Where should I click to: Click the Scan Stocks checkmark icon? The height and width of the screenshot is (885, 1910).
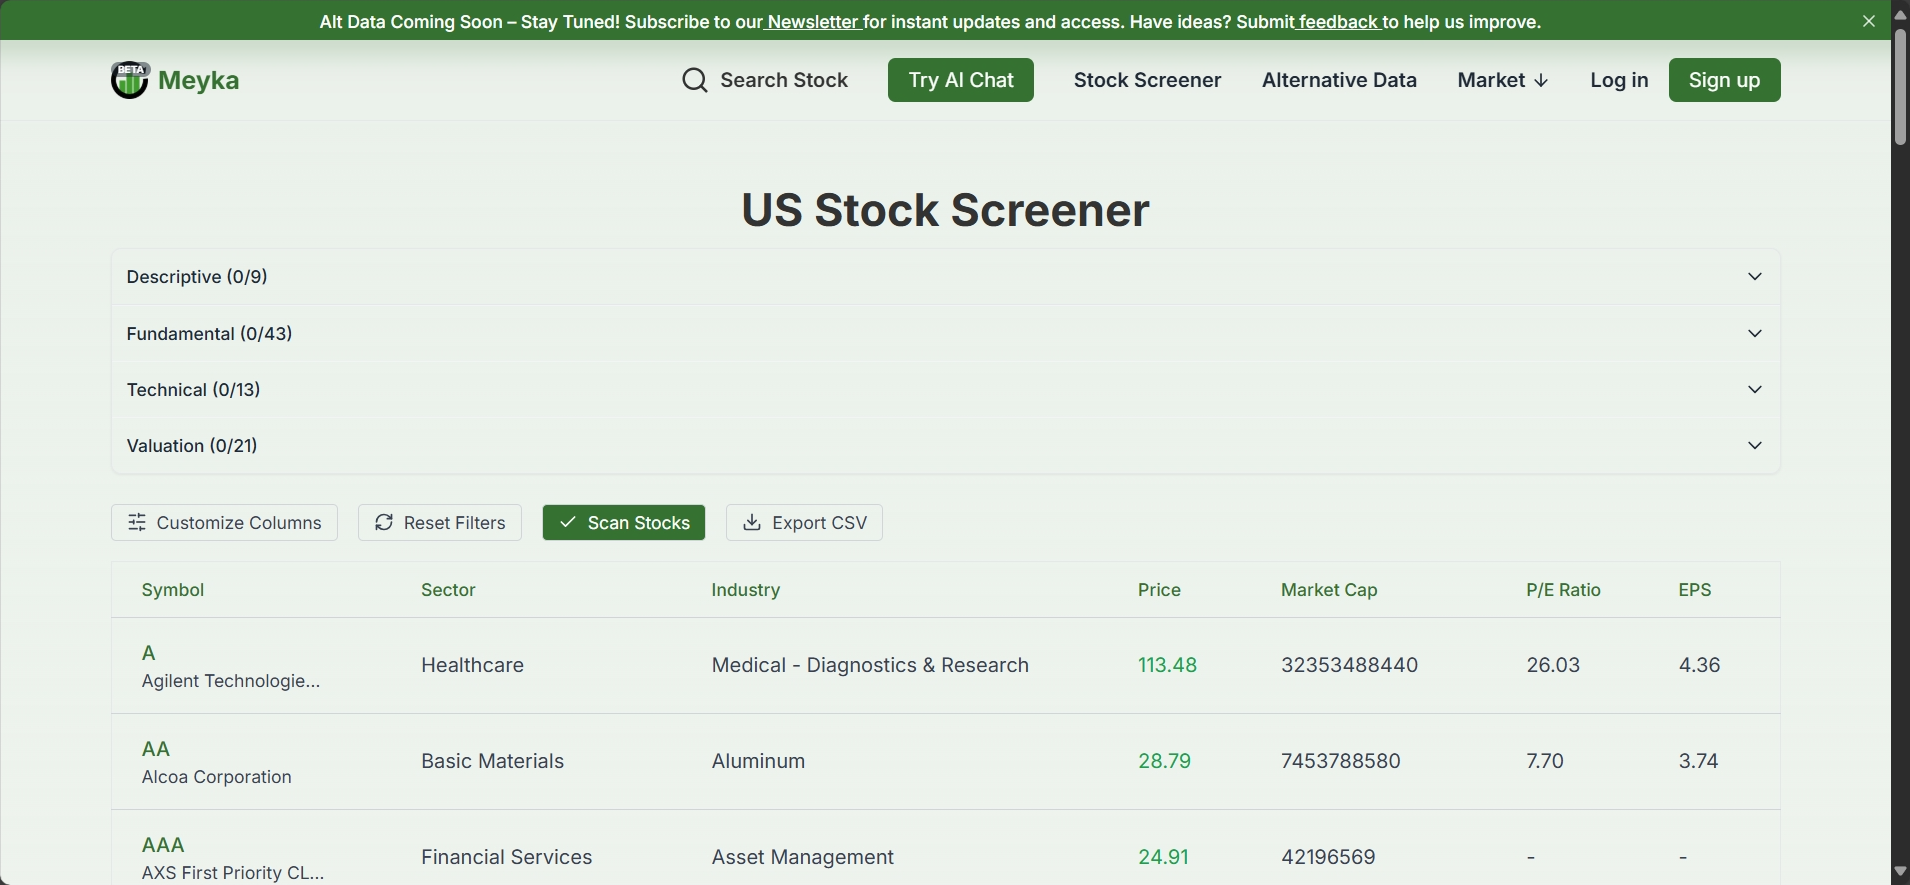coord(568,523)
